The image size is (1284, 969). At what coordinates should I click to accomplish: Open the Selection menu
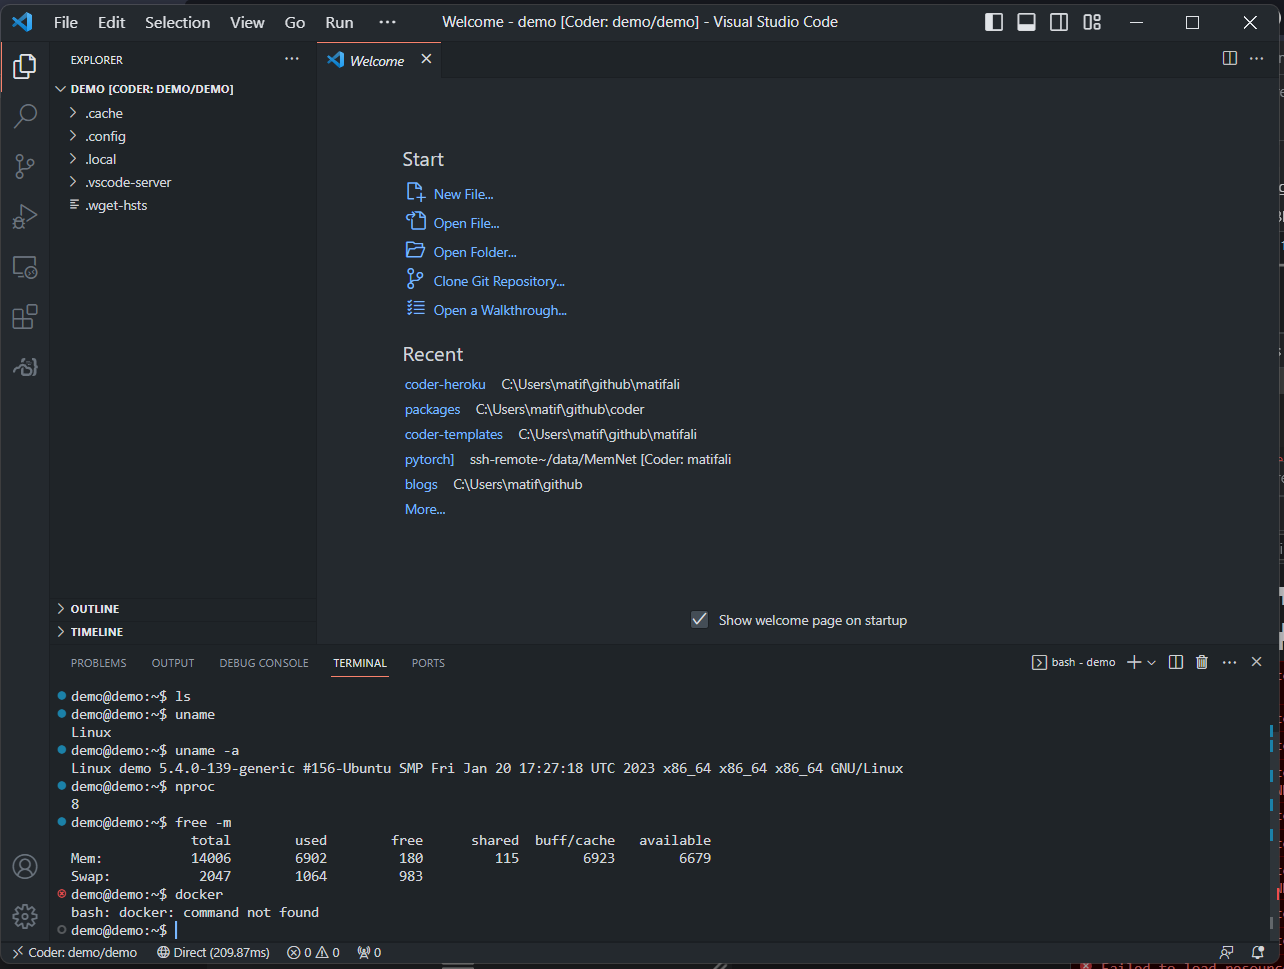178,22
